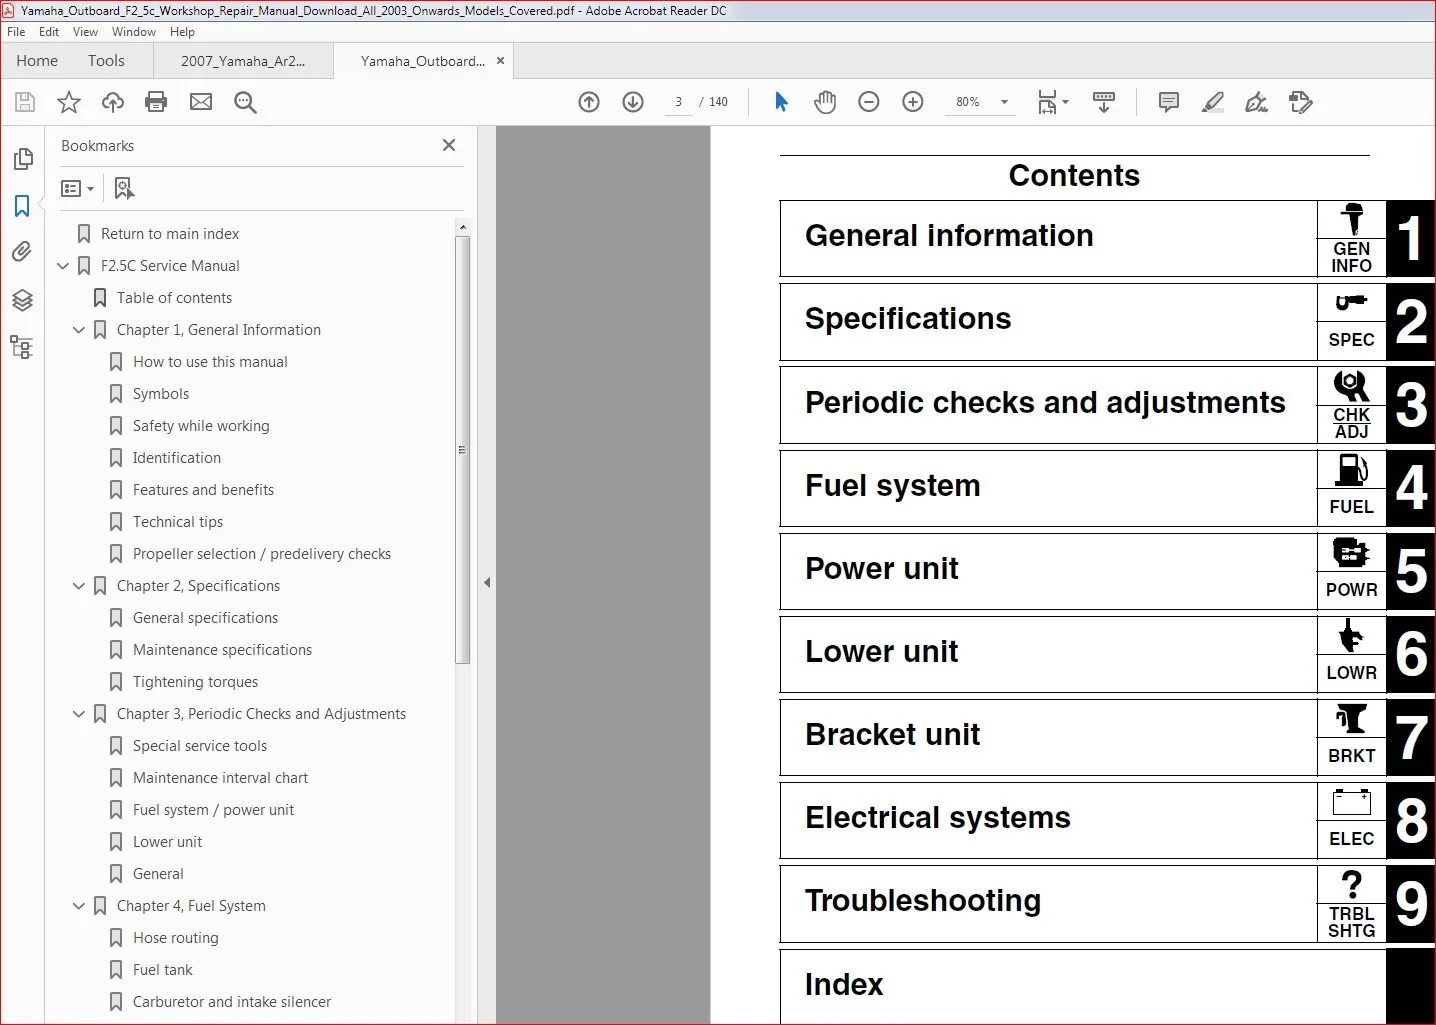1436x1025 pixels.
Task: Collapse Chapter 3, Periodic Checks and Adjustments
Action: click(x=79, y=714)
